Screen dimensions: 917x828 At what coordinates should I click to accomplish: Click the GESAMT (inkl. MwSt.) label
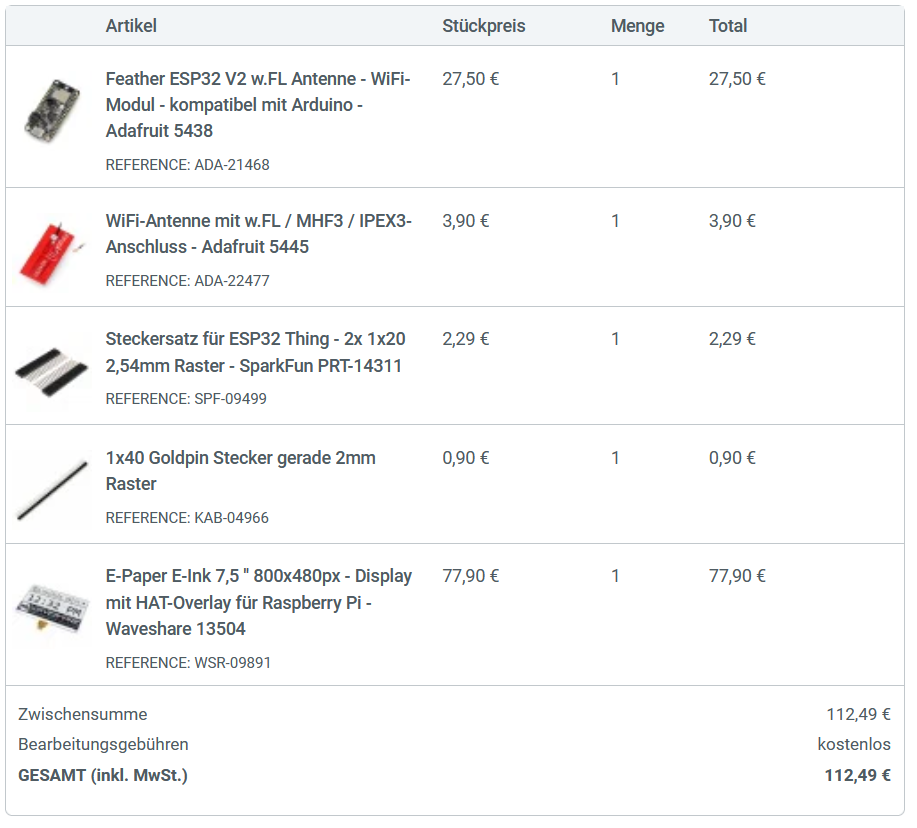[x=103, y=775]
